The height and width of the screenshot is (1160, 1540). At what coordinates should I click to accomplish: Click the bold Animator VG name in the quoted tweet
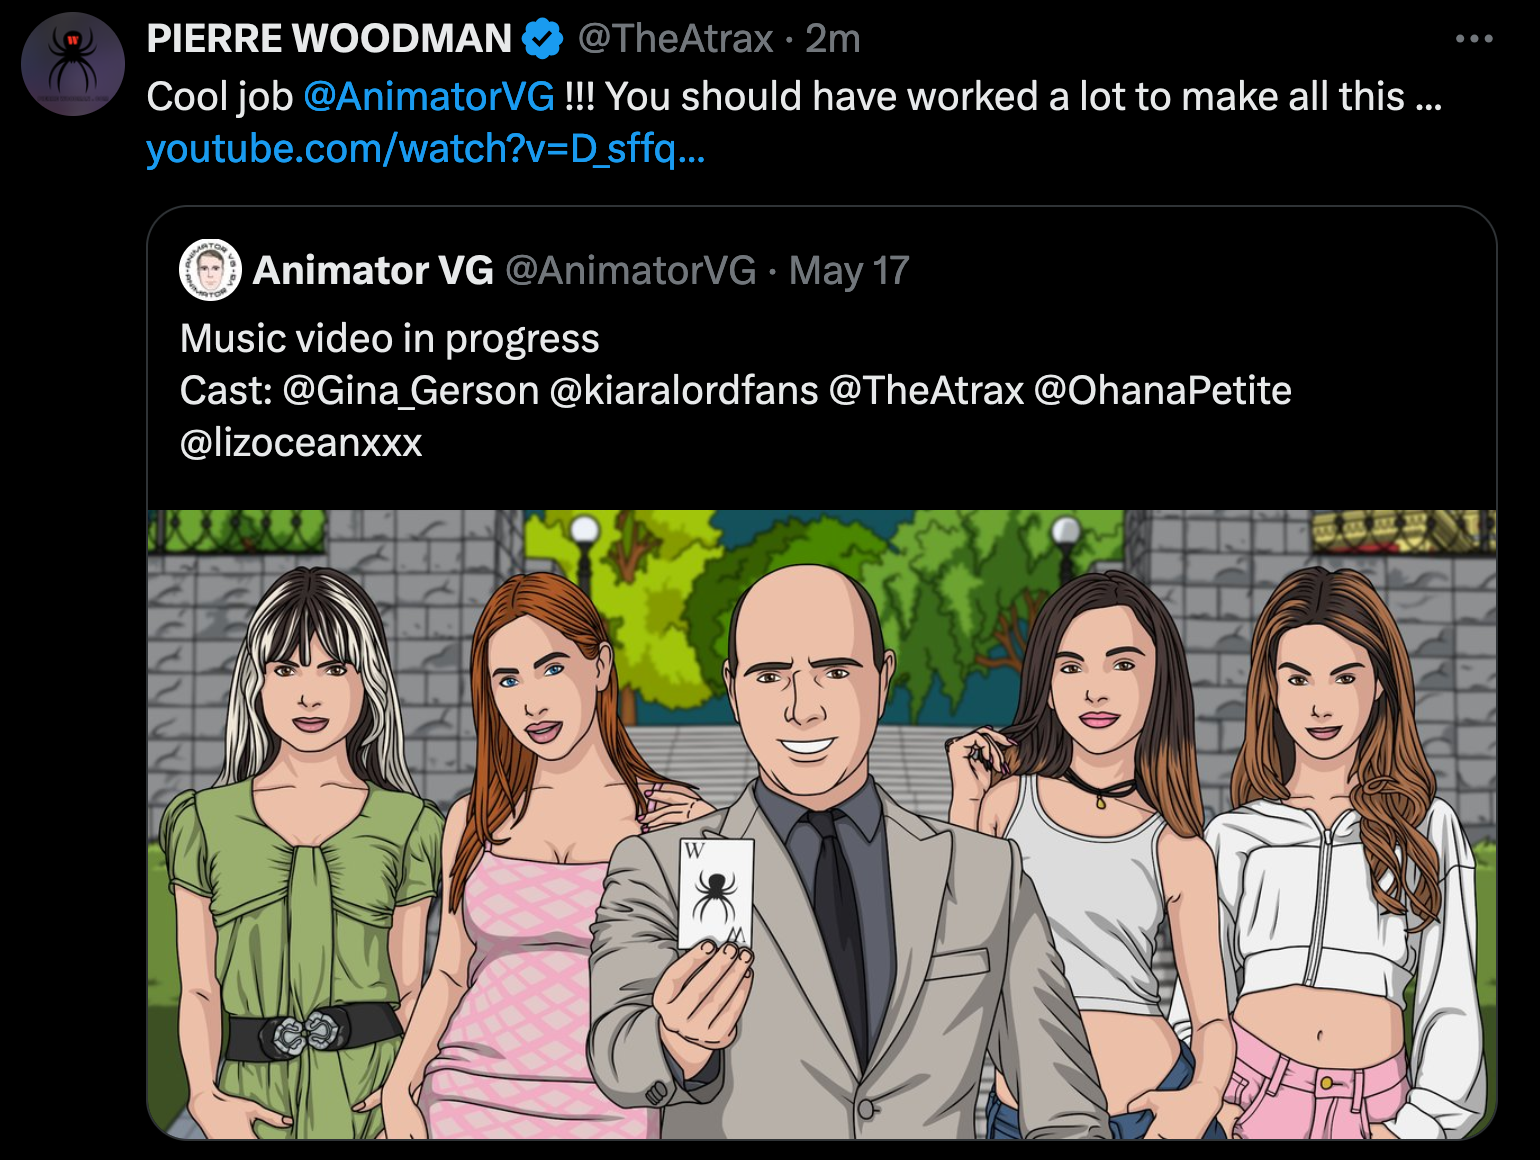point(373,270)
